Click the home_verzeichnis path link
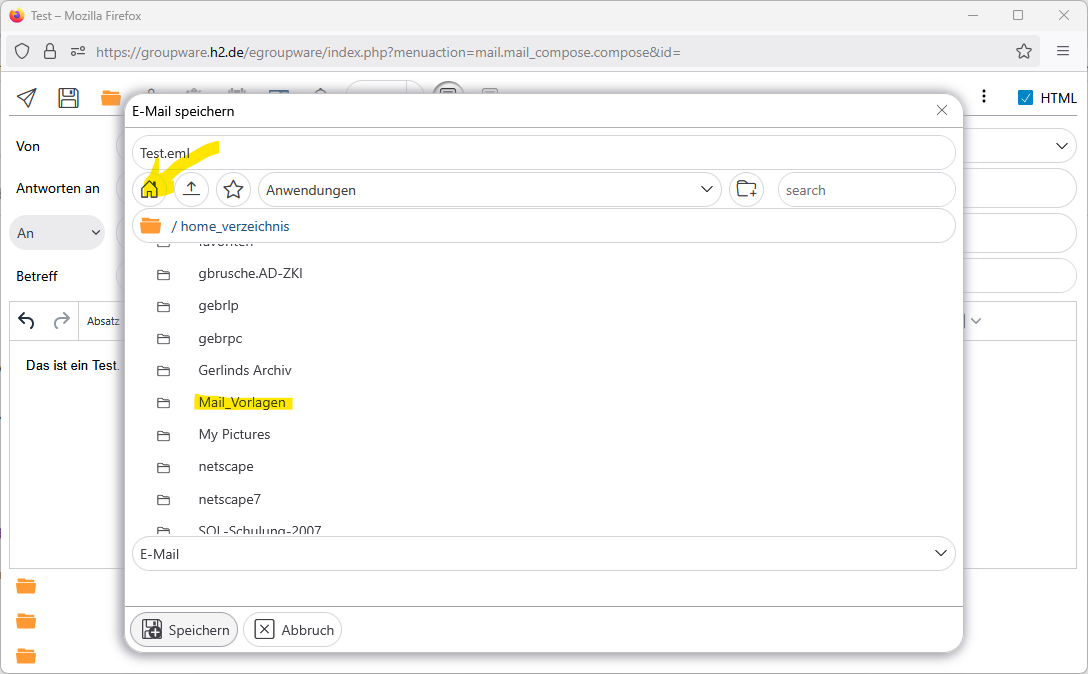The image size is (1088, 674). click(235, 226)
